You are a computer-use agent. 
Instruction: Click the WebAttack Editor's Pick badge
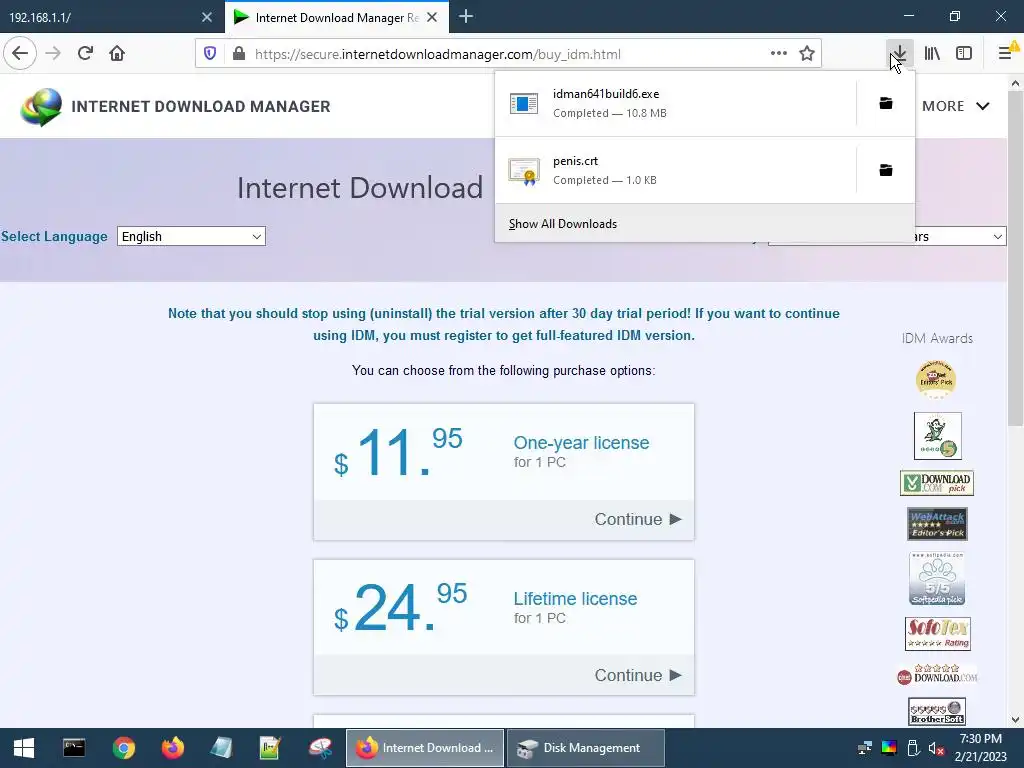(x=937, y=524)
